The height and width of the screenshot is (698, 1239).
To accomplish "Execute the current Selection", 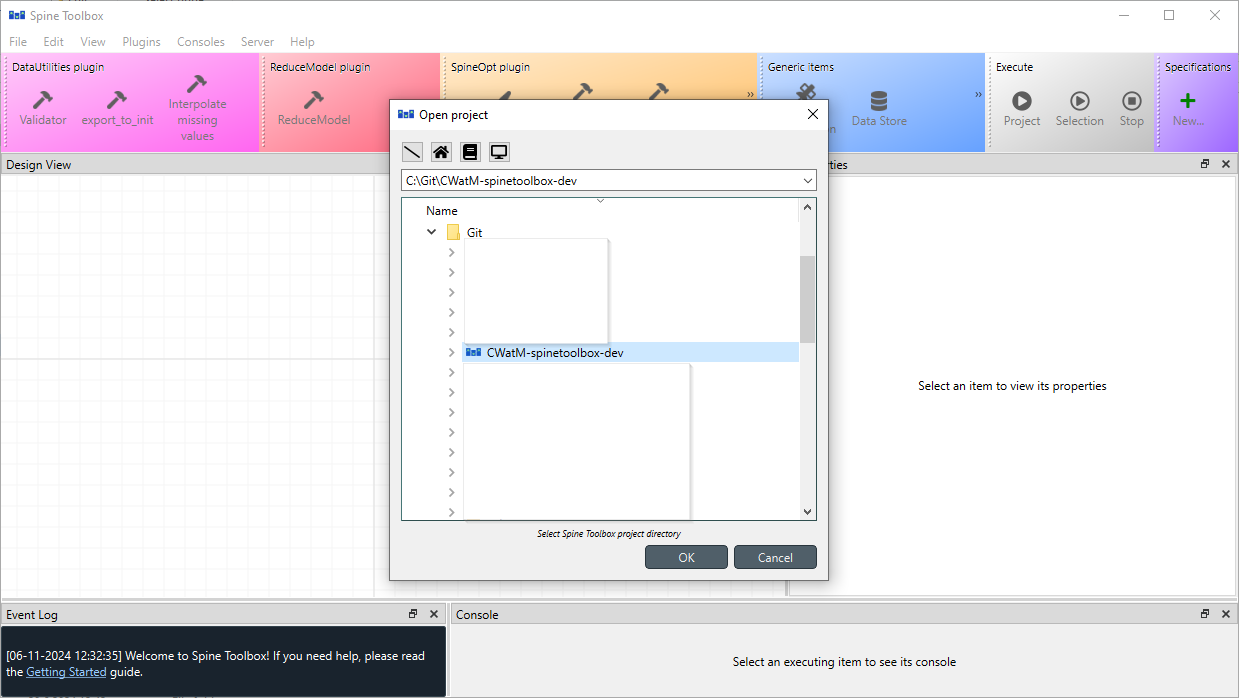I will 1080,109.
